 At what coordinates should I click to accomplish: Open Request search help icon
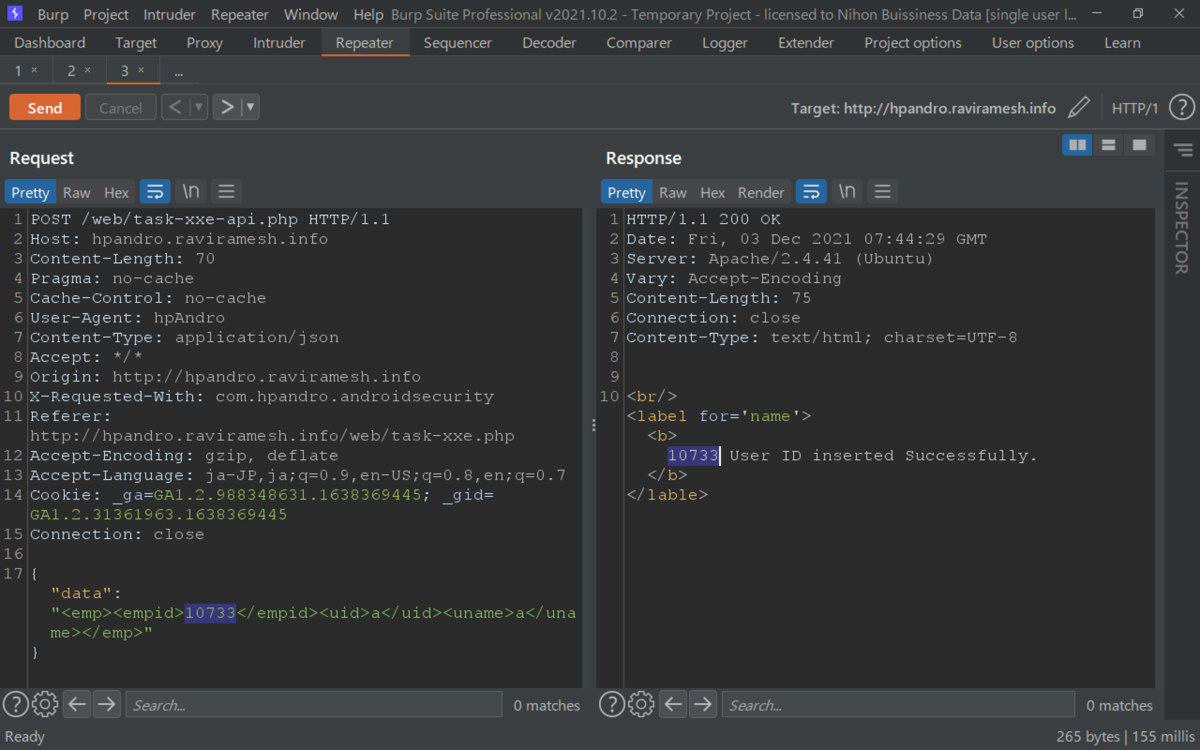(x=15, y=704)
